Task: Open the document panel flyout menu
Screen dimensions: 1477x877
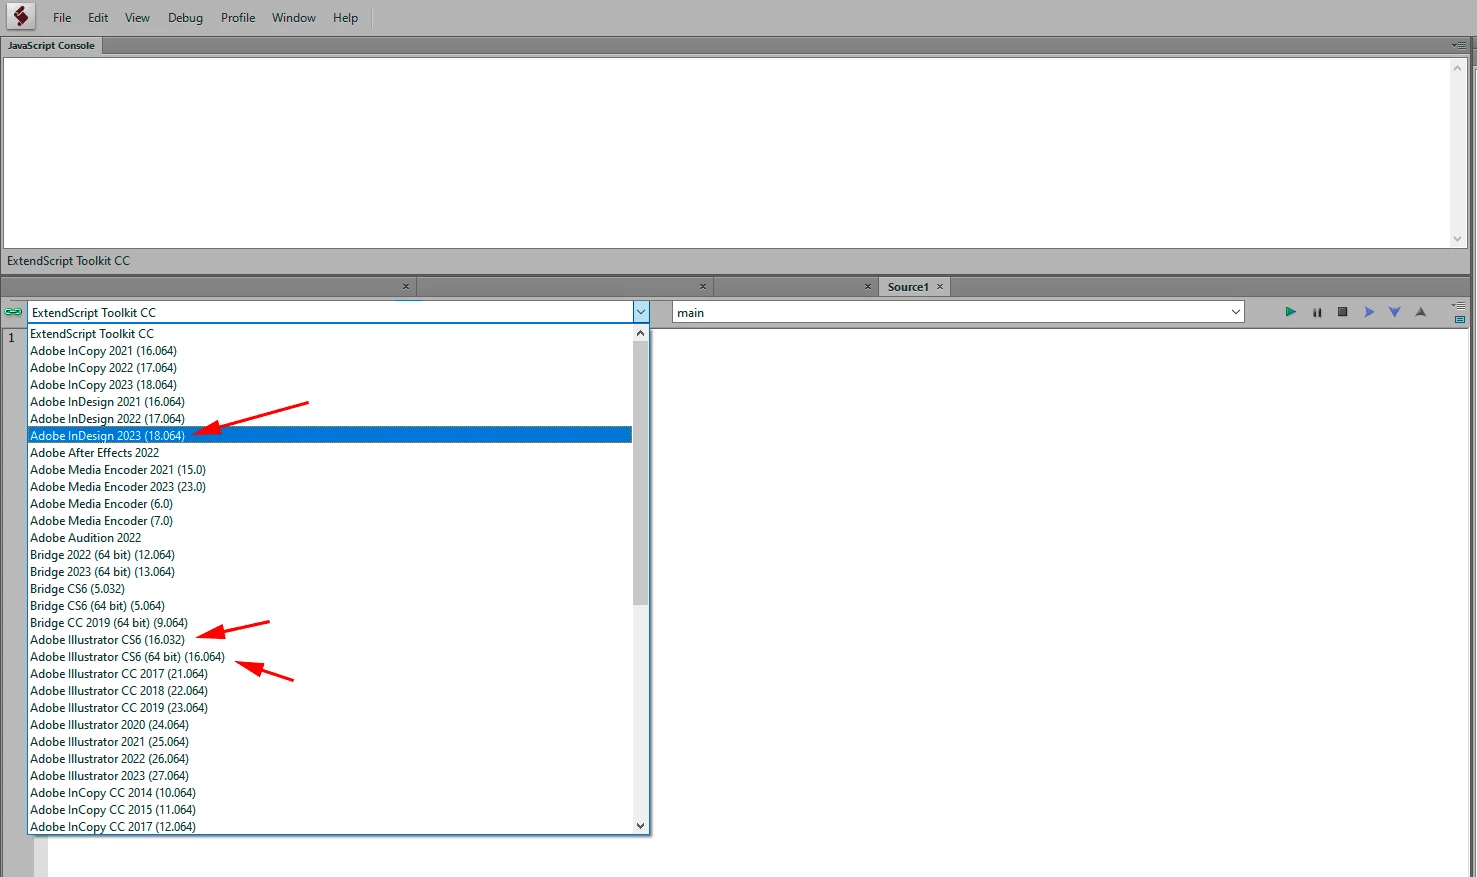Action: click(x=1459, y=305)
